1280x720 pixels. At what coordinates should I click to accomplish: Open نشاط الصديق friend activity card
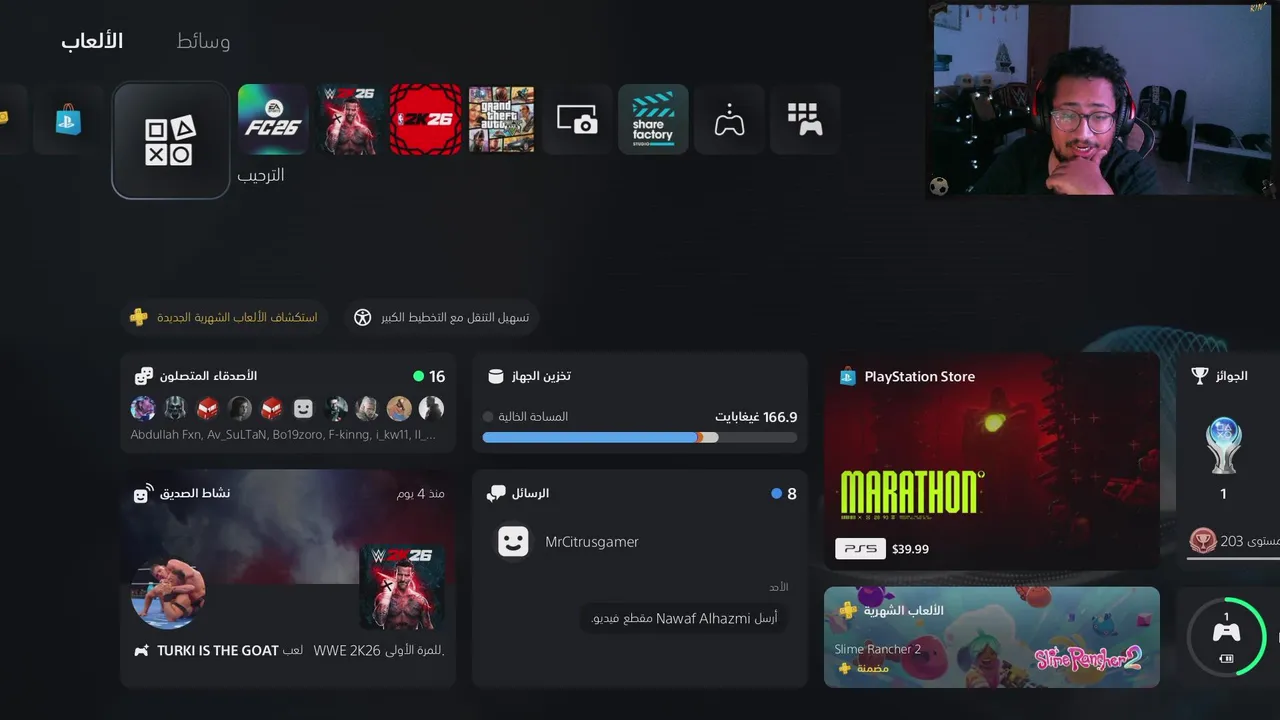[x=288, y=579]
